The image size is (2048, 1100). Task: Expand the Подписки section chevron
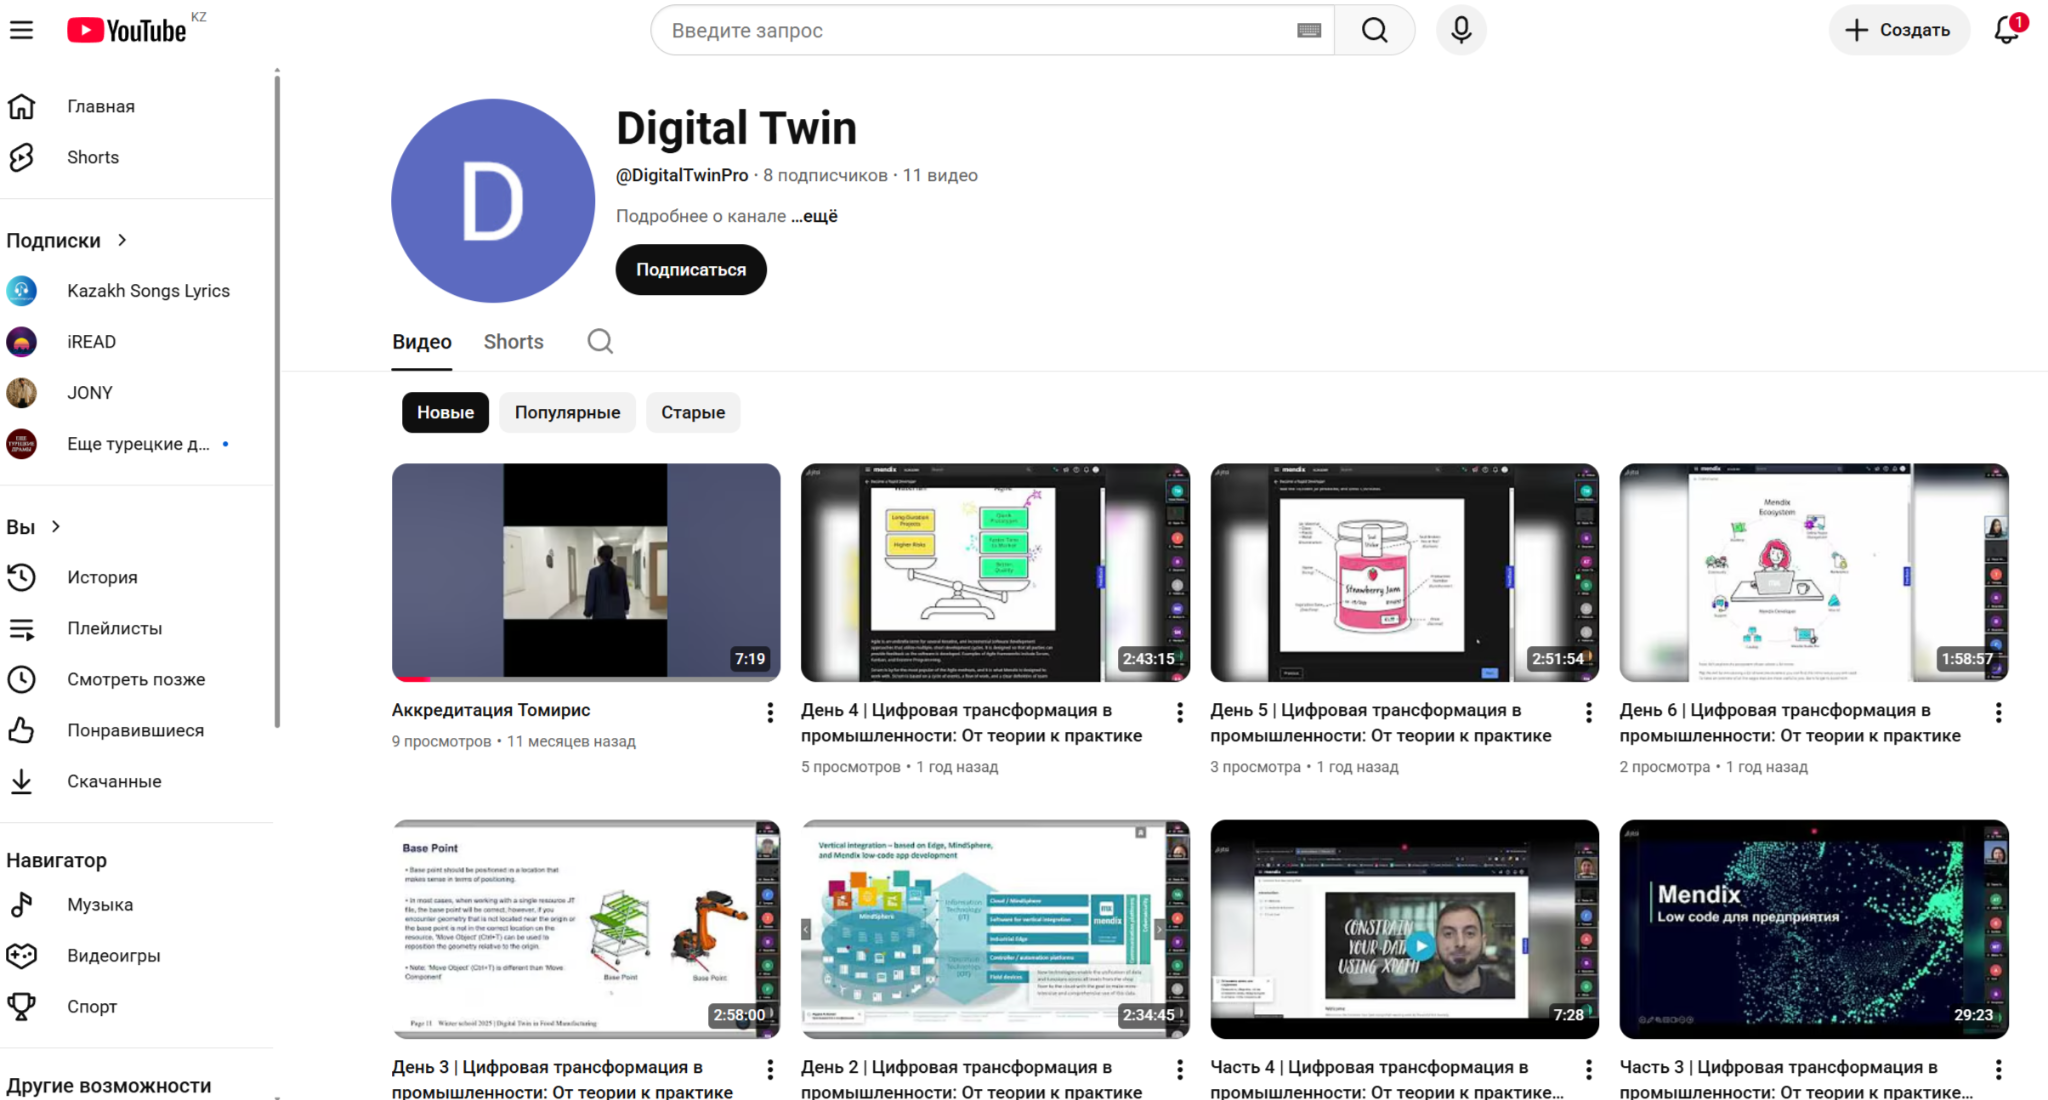point(122,240)
